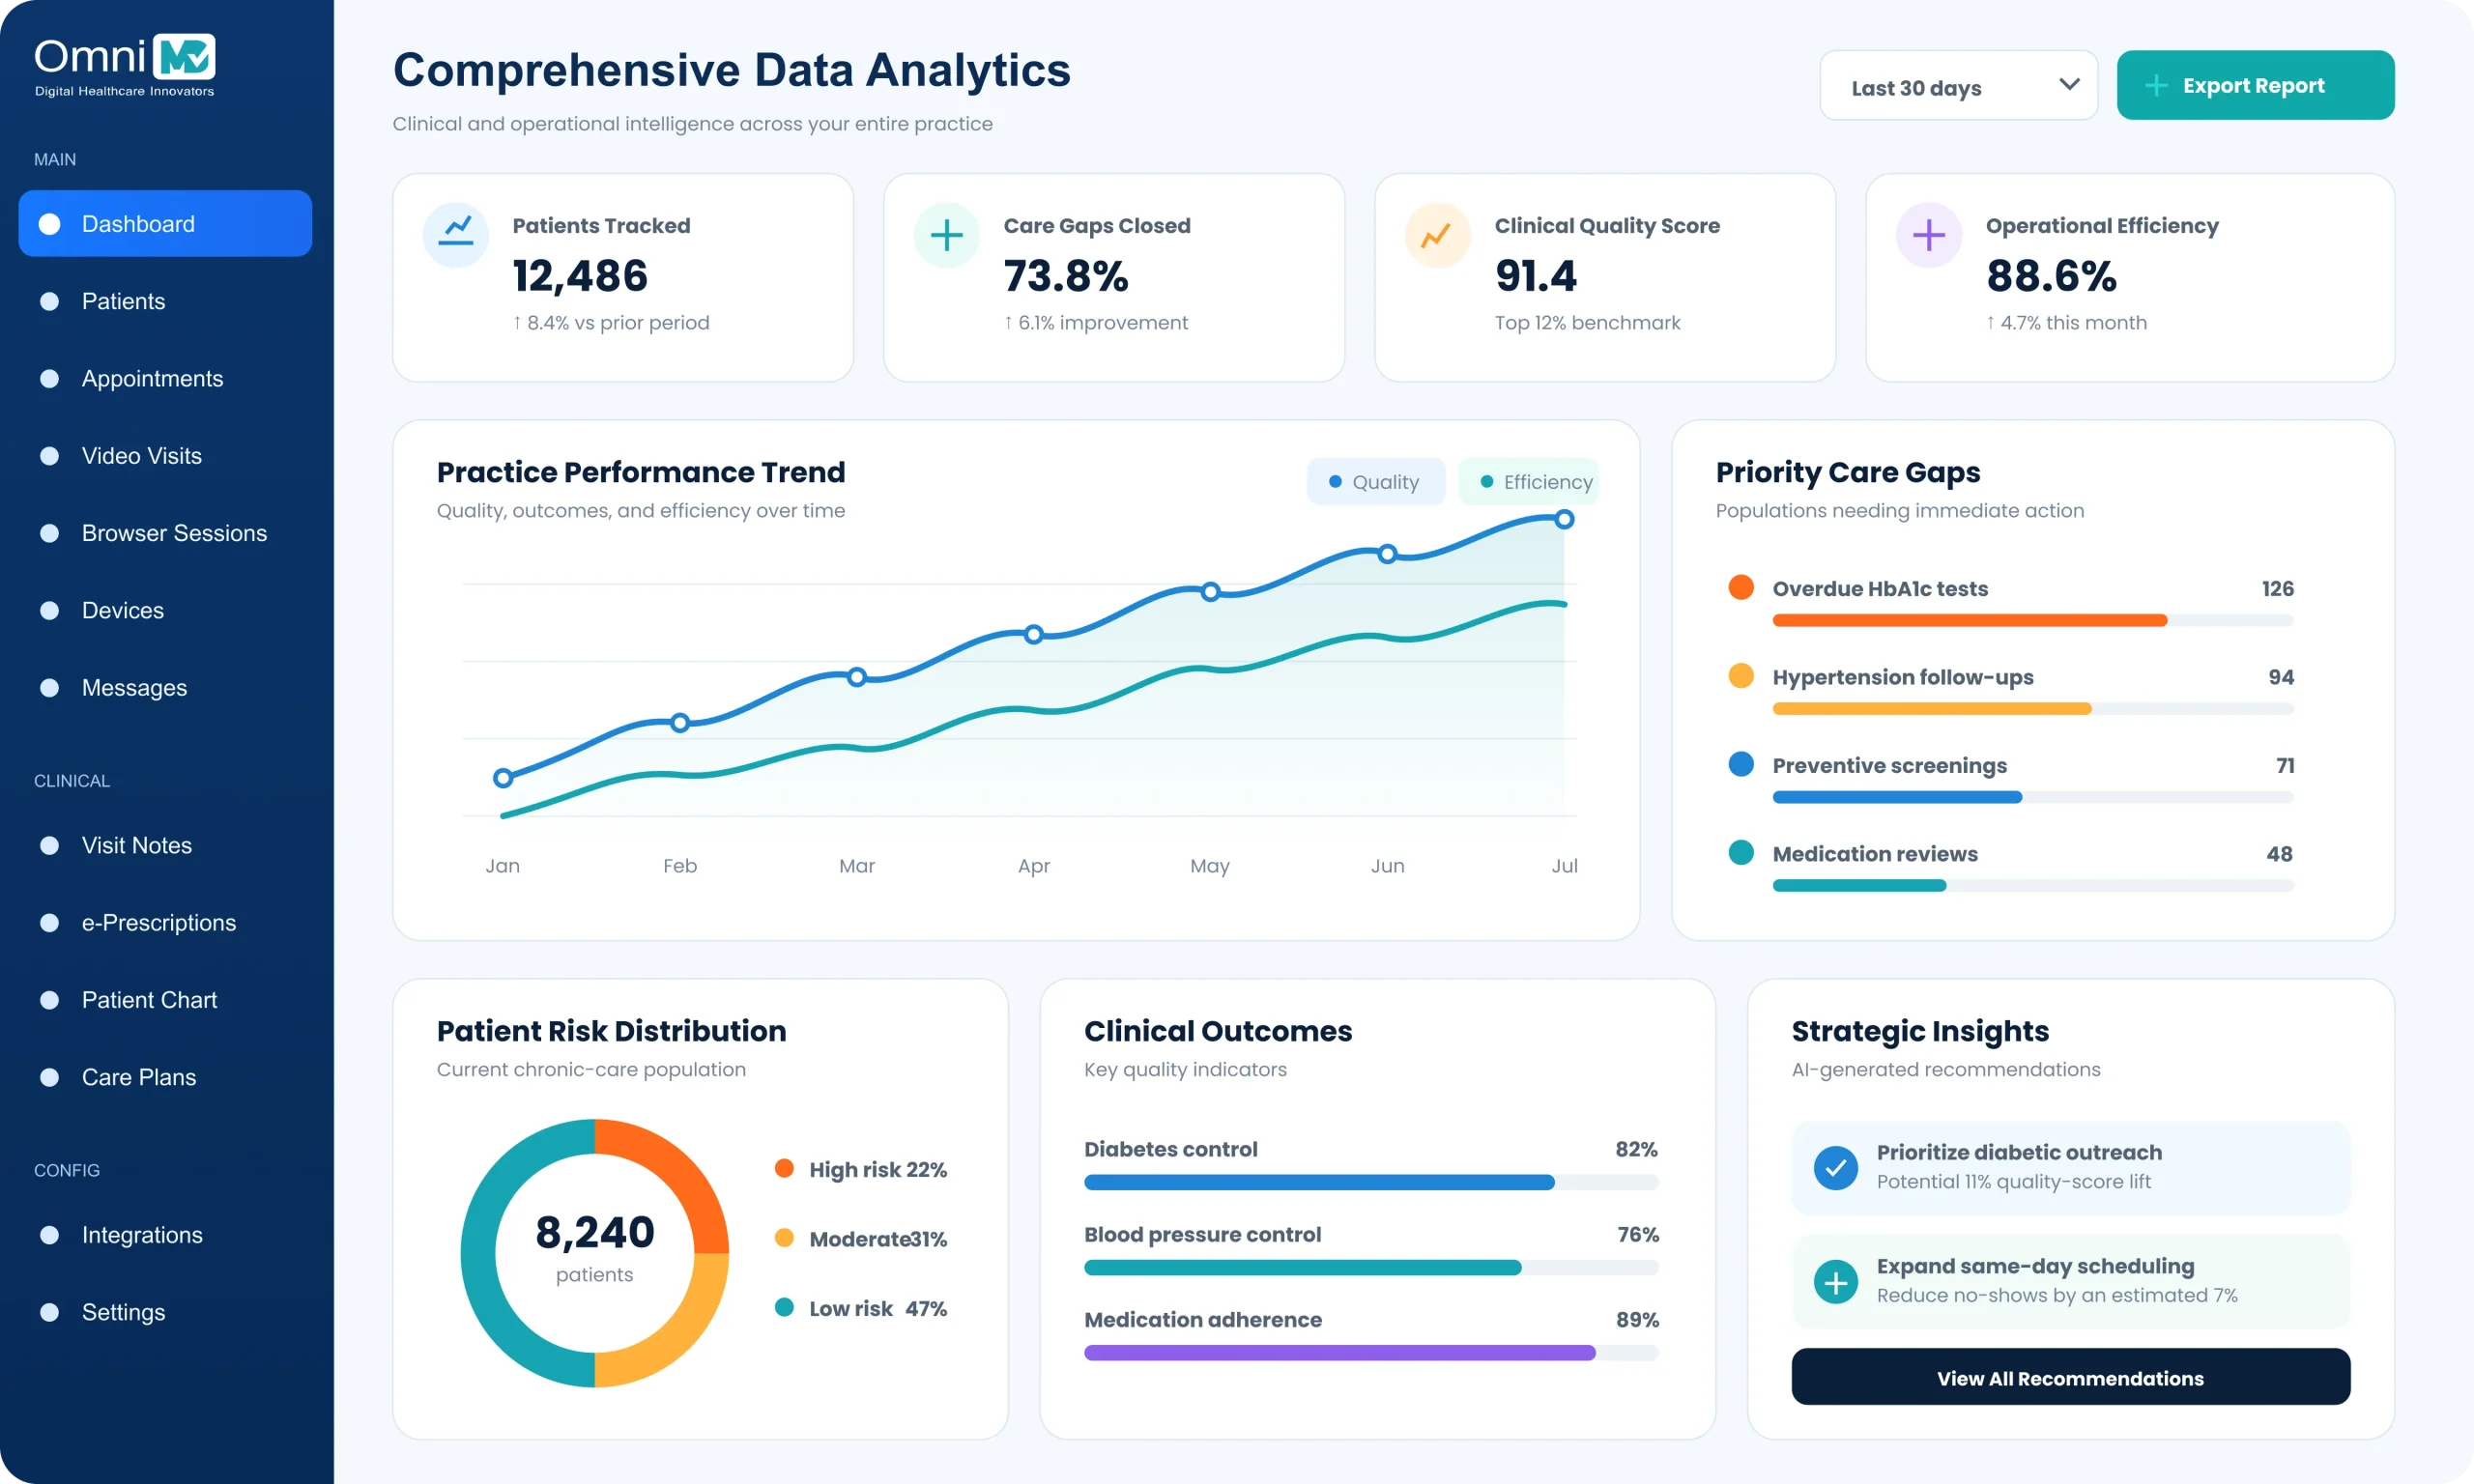The width and height of the screenshot is (2474, 1484).
Task: Click the Jun label on the chart axis
Action: (1387, 866)
